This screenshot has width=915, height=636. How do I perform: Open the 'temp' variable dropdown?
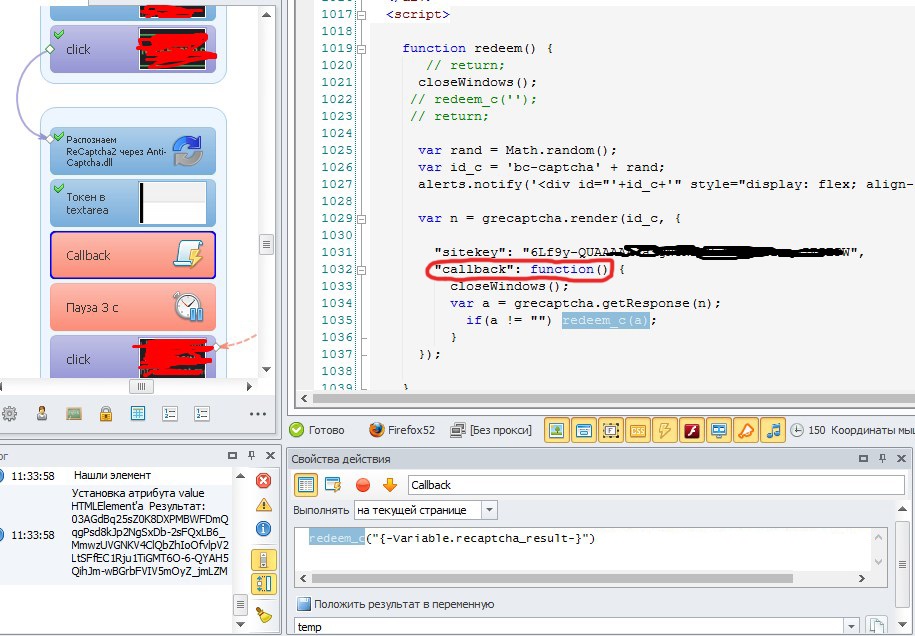click(x=848, y=627)
